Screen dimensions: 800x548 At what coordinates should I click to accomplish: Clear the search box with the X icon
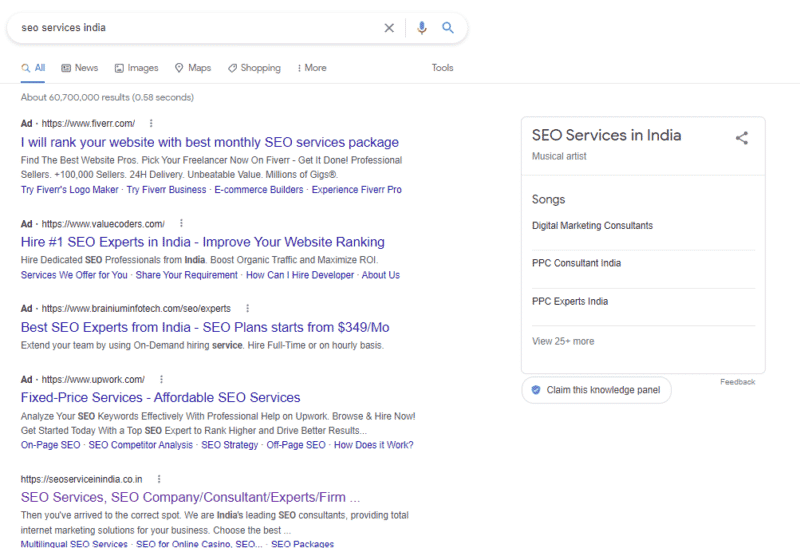(389, 28)
